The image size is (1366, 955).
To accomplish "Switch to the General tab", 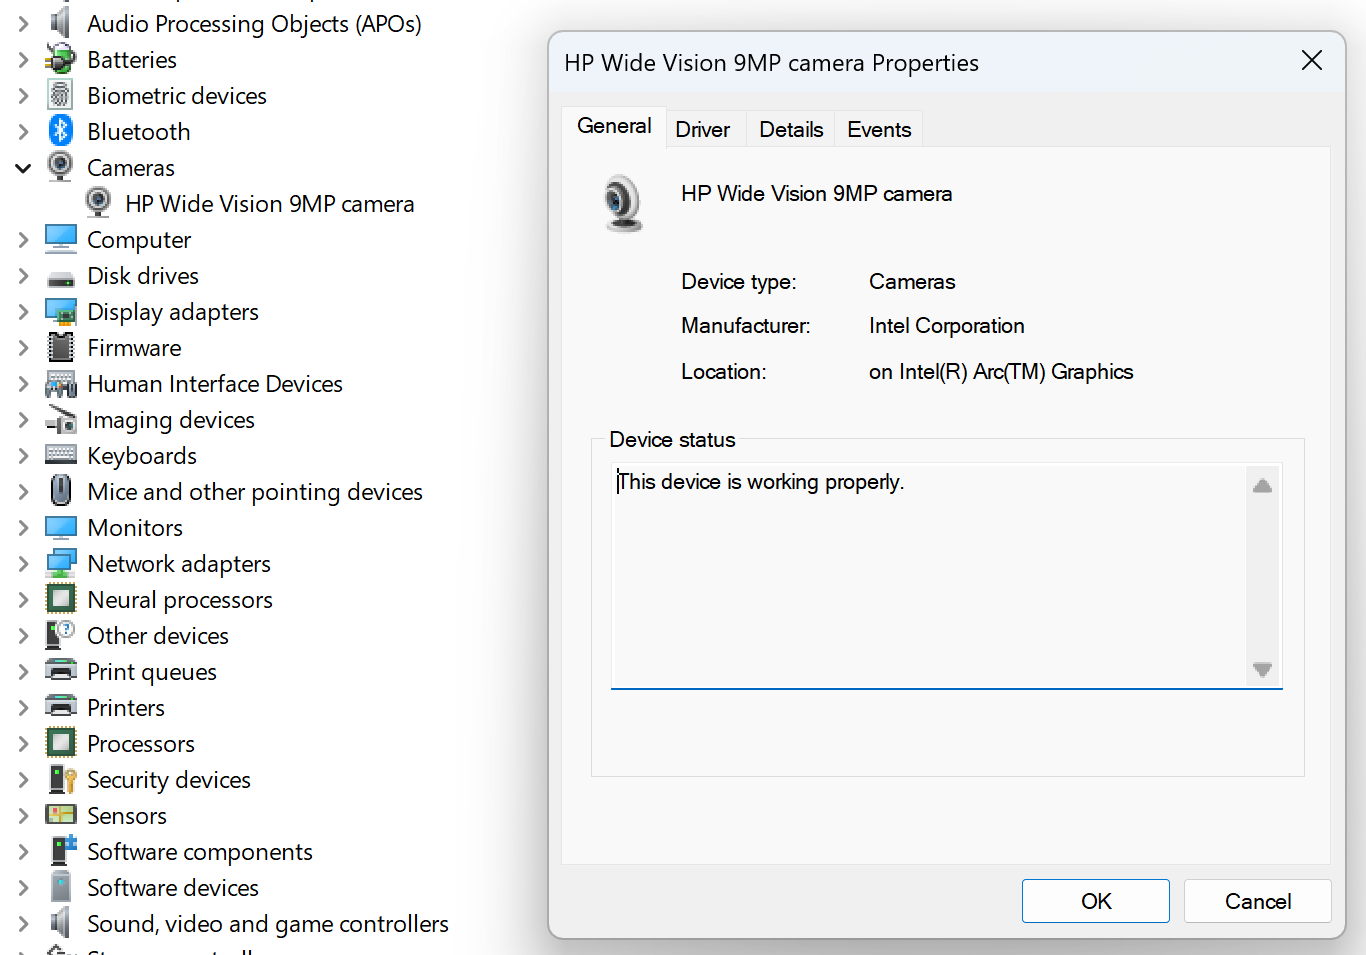I will point(614,126).
